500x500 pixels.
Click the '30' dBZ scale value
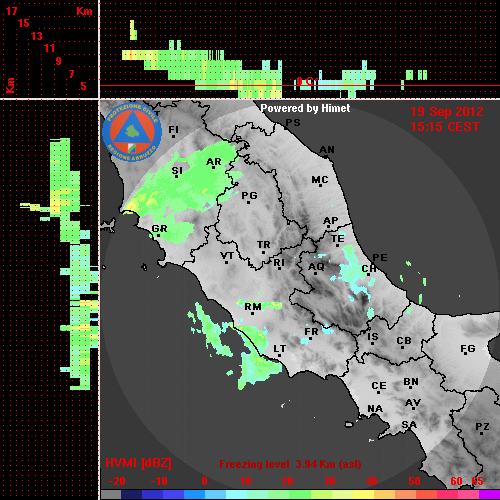[329, 481]
